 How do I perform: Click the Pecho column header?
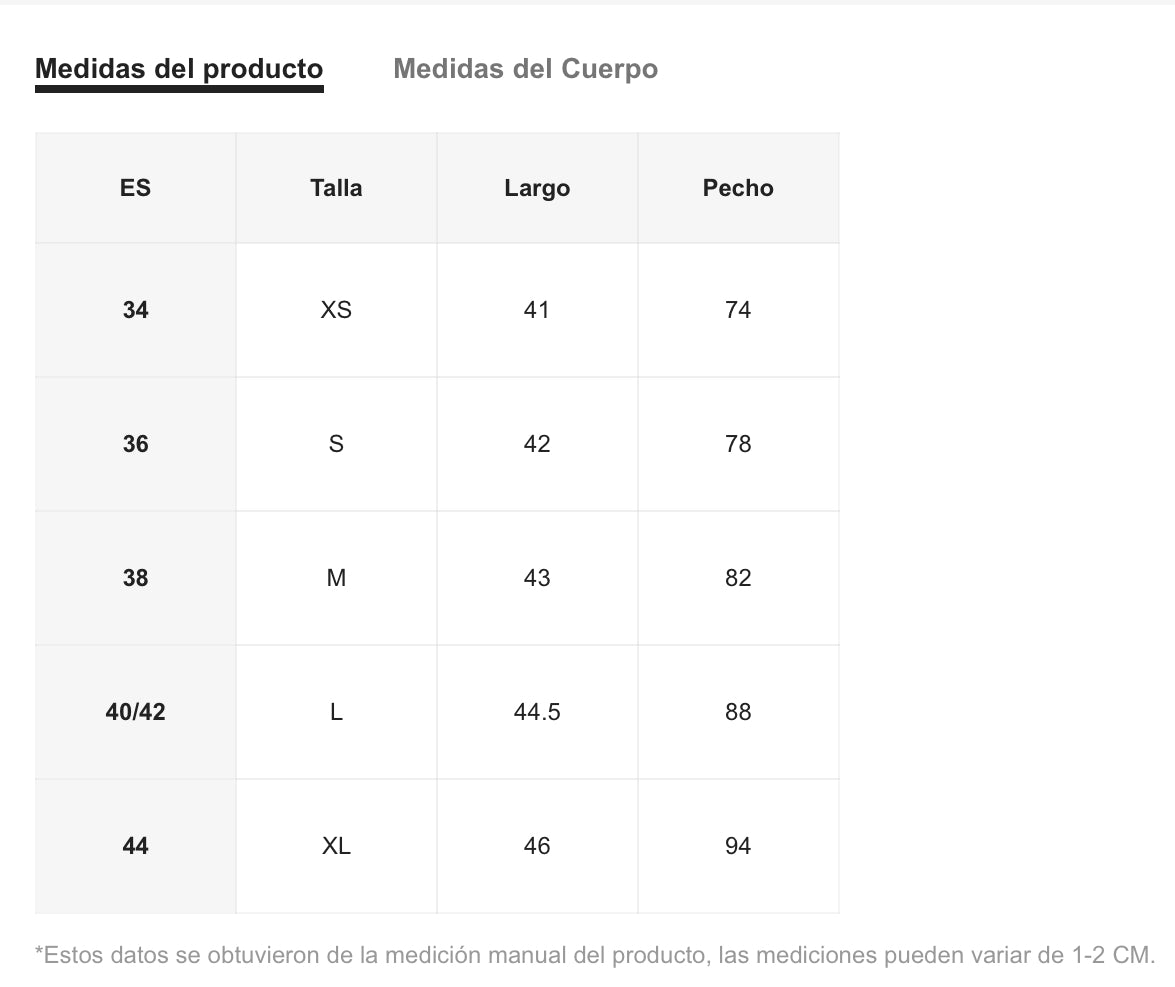tap(738, 188)
